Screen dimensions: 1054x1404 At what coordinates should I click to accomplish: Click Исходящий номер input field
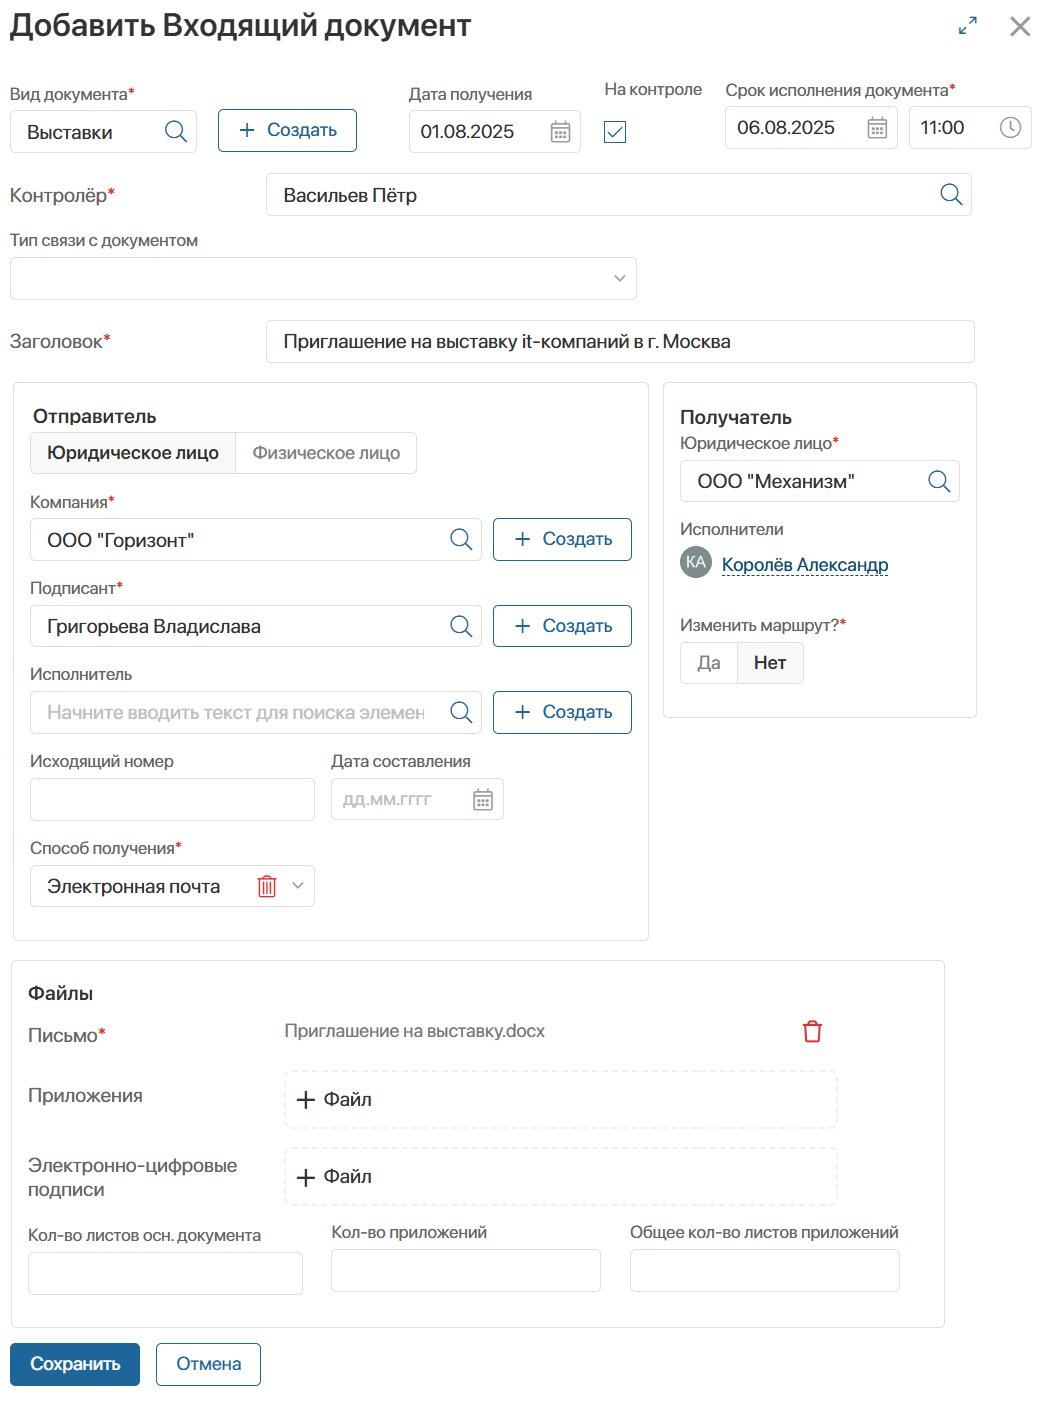pyautogui.click(x=171, y=799)
